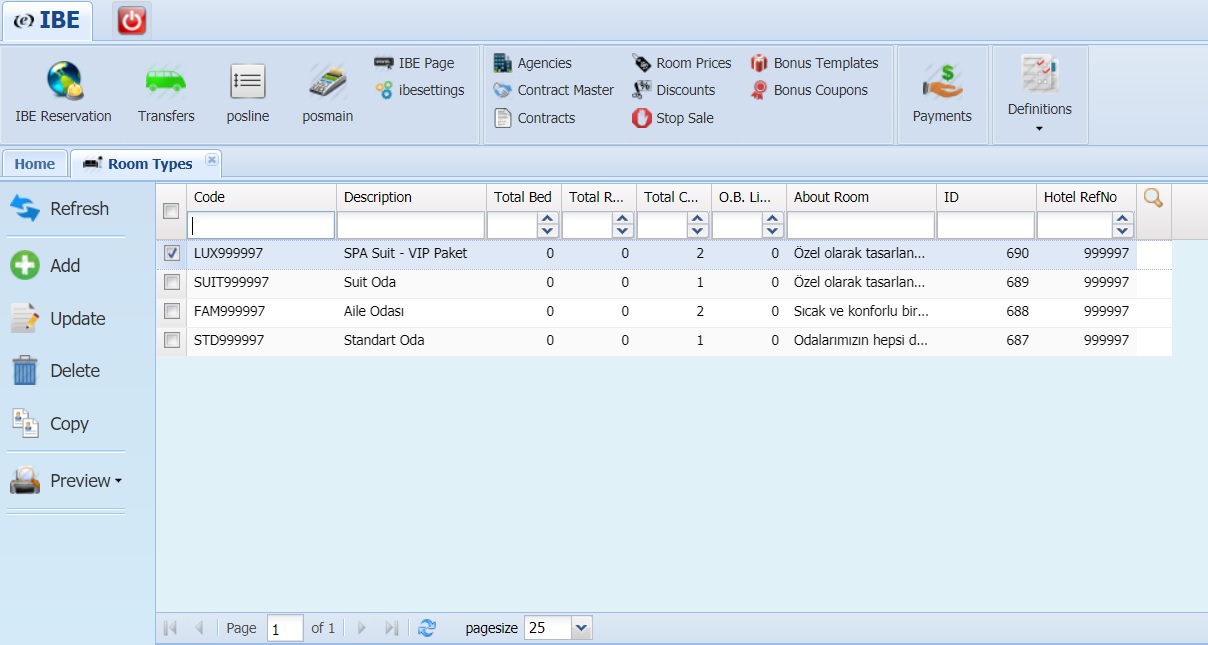Select the Standart Oda description cell

(411, 340)
